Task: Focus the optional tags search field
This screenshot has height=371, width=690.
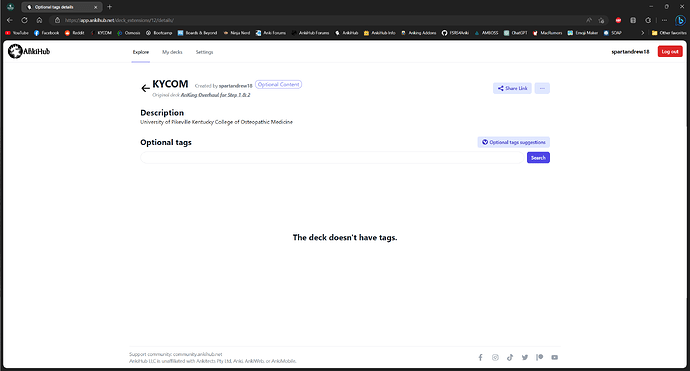Action: point(332,158)
